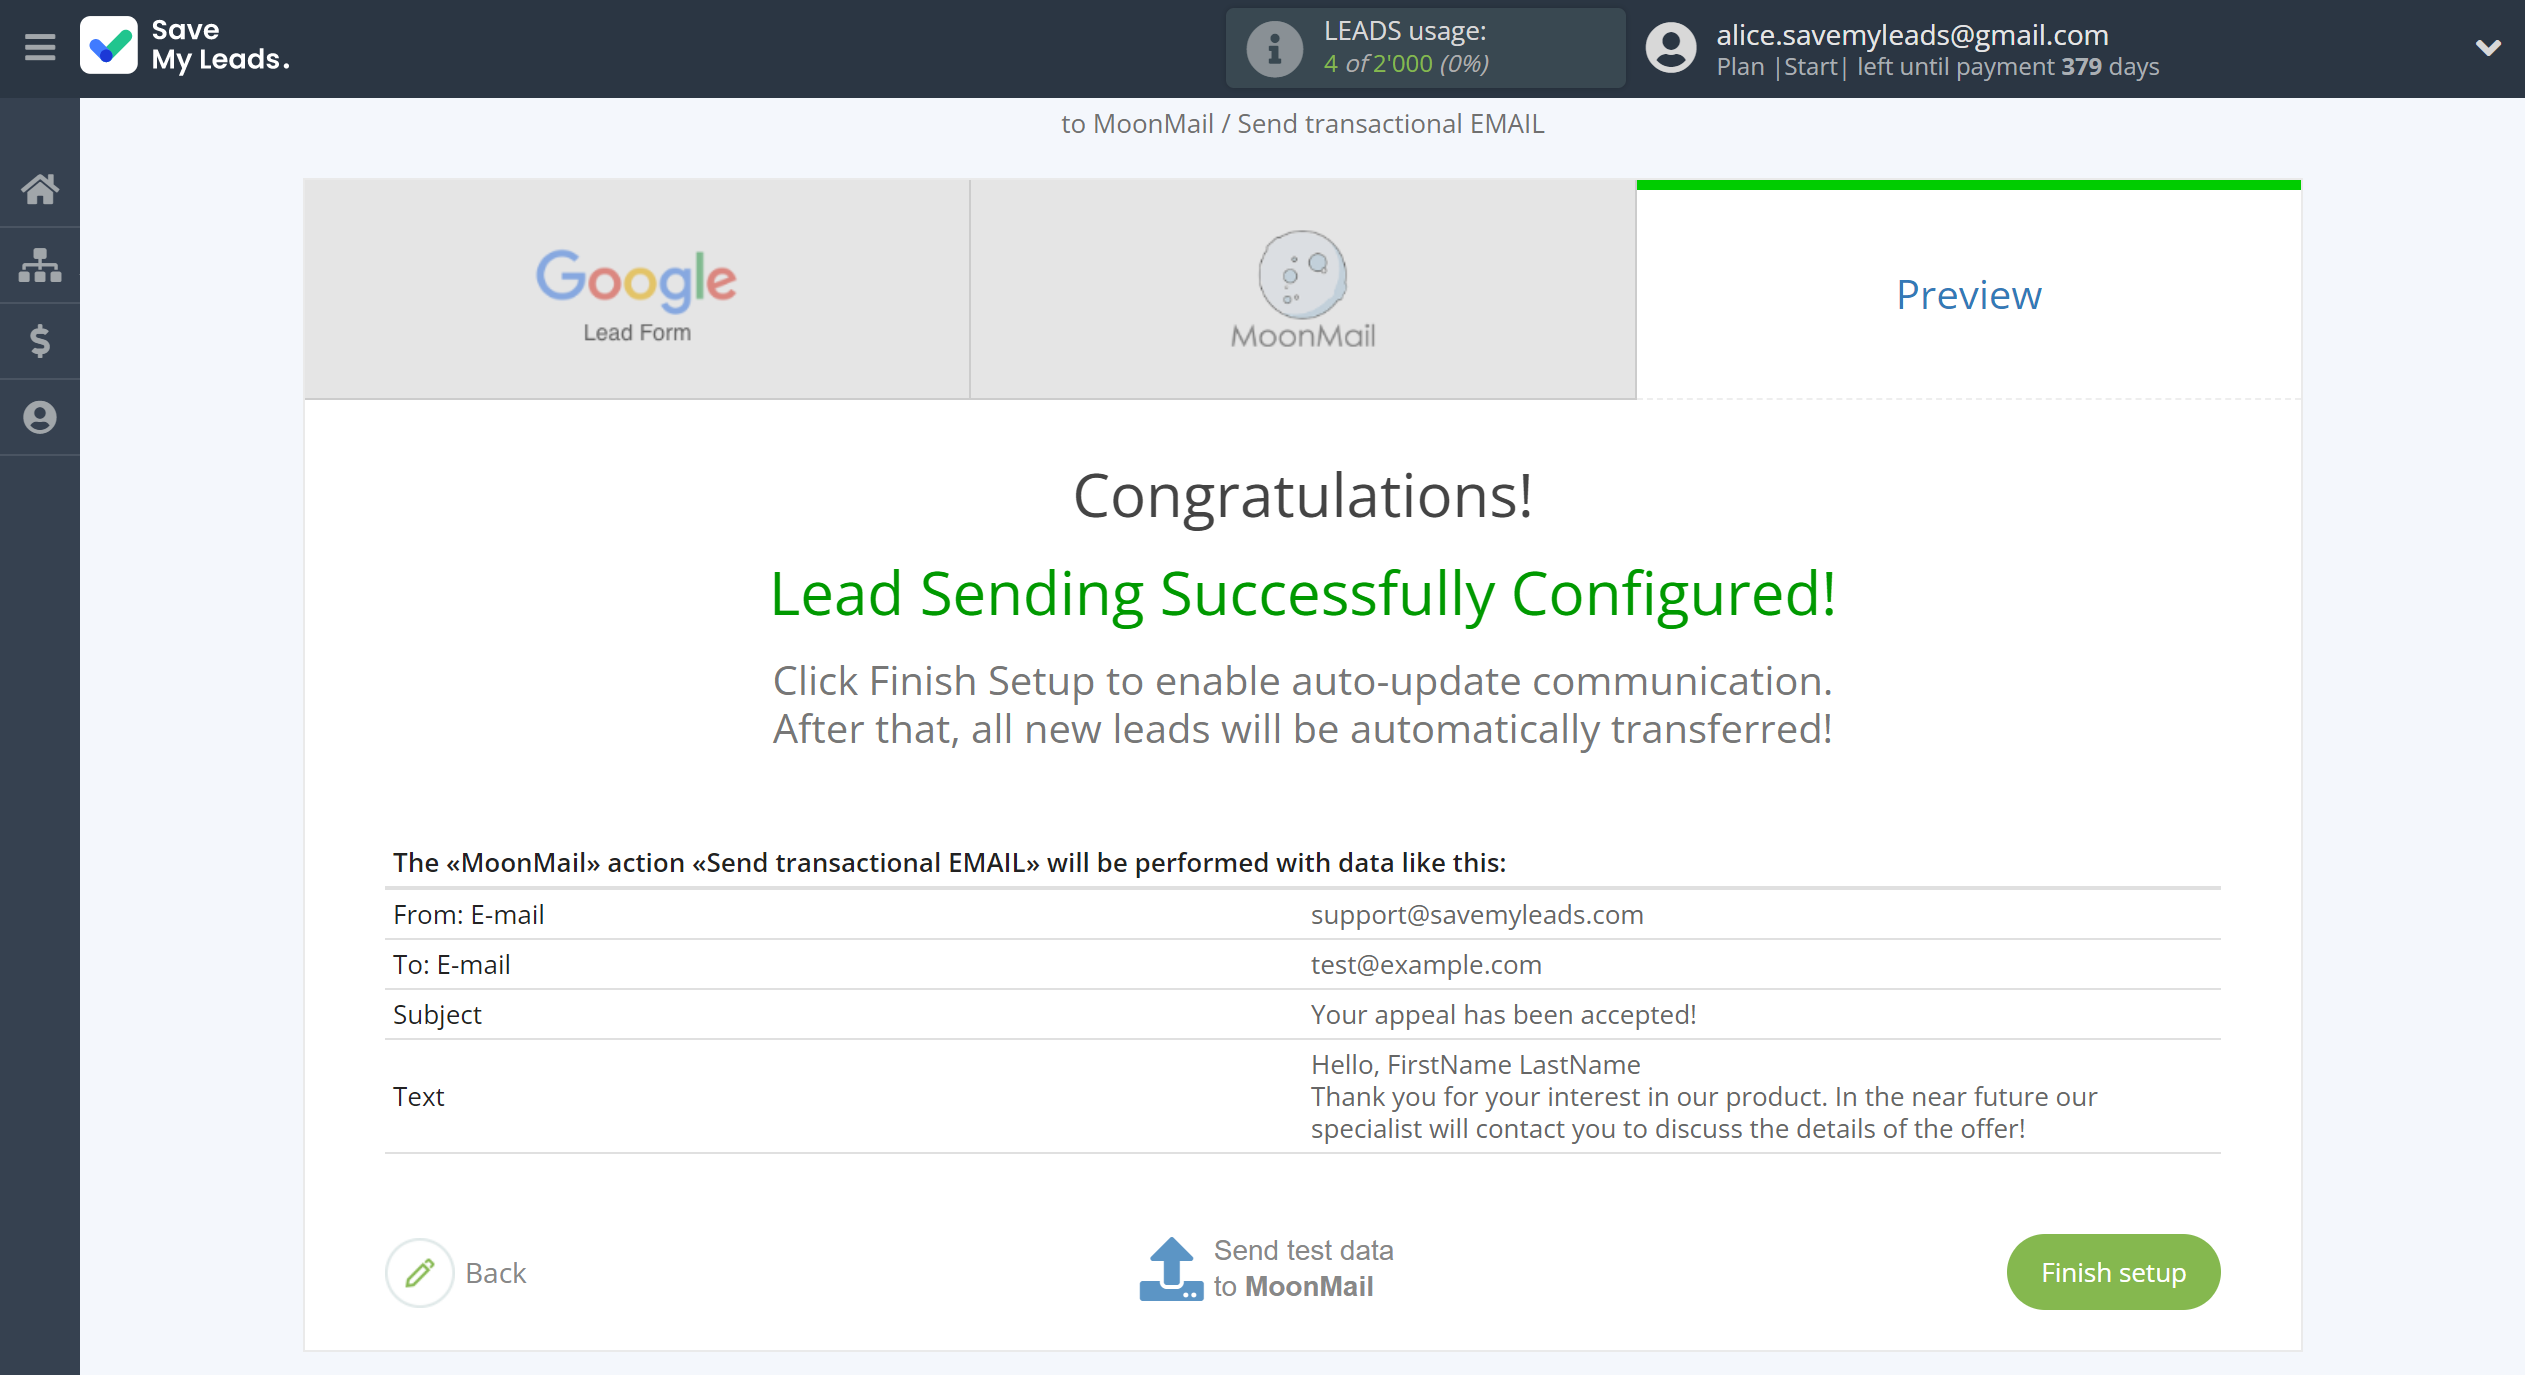Click the hamburger menu icon top-left
This screenshot has height=1375, width=2525.
(x=37, y=46)
